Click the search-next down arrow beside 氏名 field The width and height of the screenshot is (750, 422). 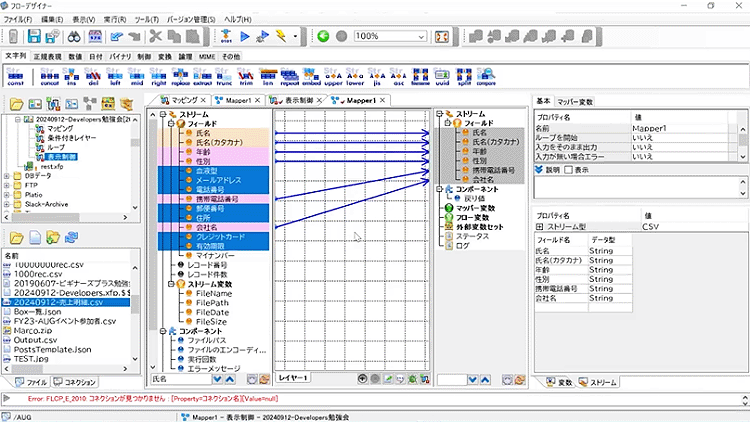point(218,379)
